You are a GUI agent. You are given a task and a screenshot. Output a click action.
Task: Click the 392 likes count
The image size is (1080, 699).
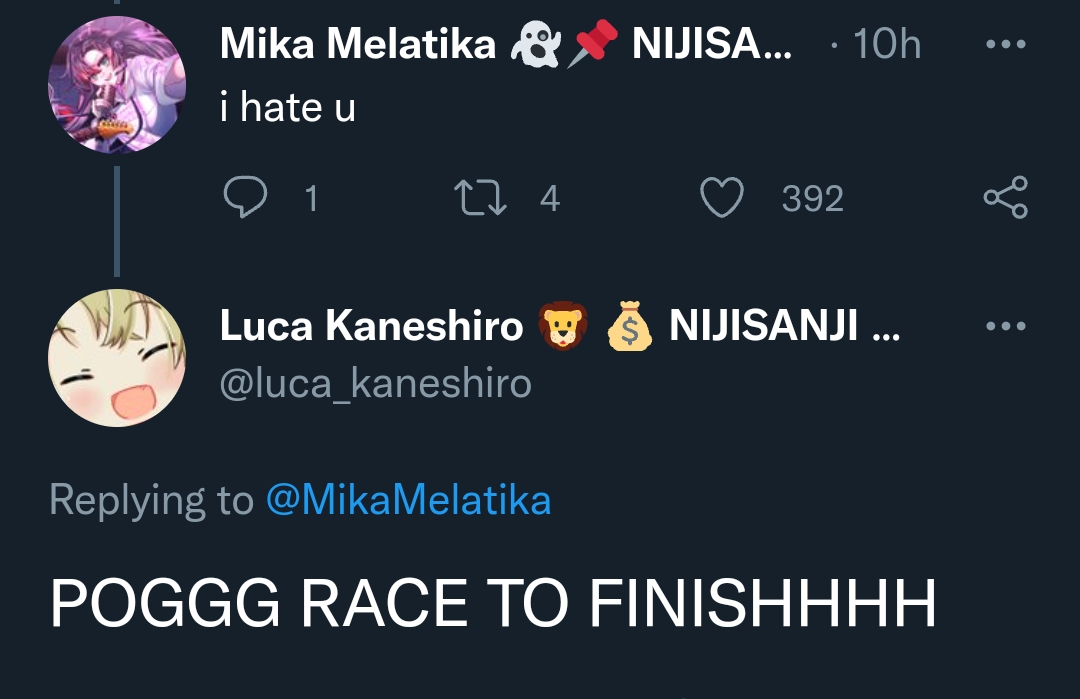pyautogui.click(x=812, y=199)
